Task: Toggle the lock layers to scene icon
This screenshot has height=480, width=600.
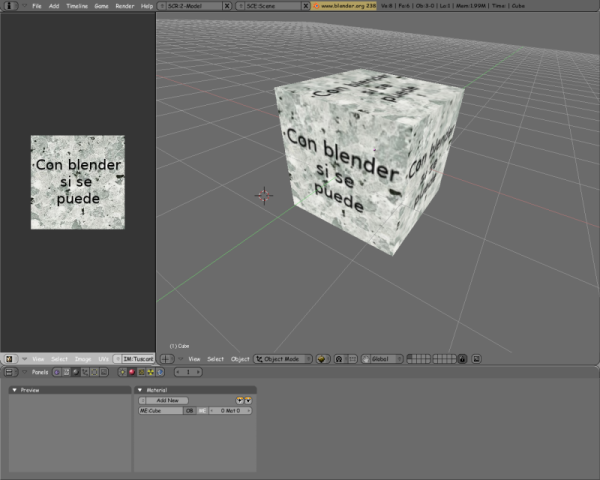Action: click(462, 359)
